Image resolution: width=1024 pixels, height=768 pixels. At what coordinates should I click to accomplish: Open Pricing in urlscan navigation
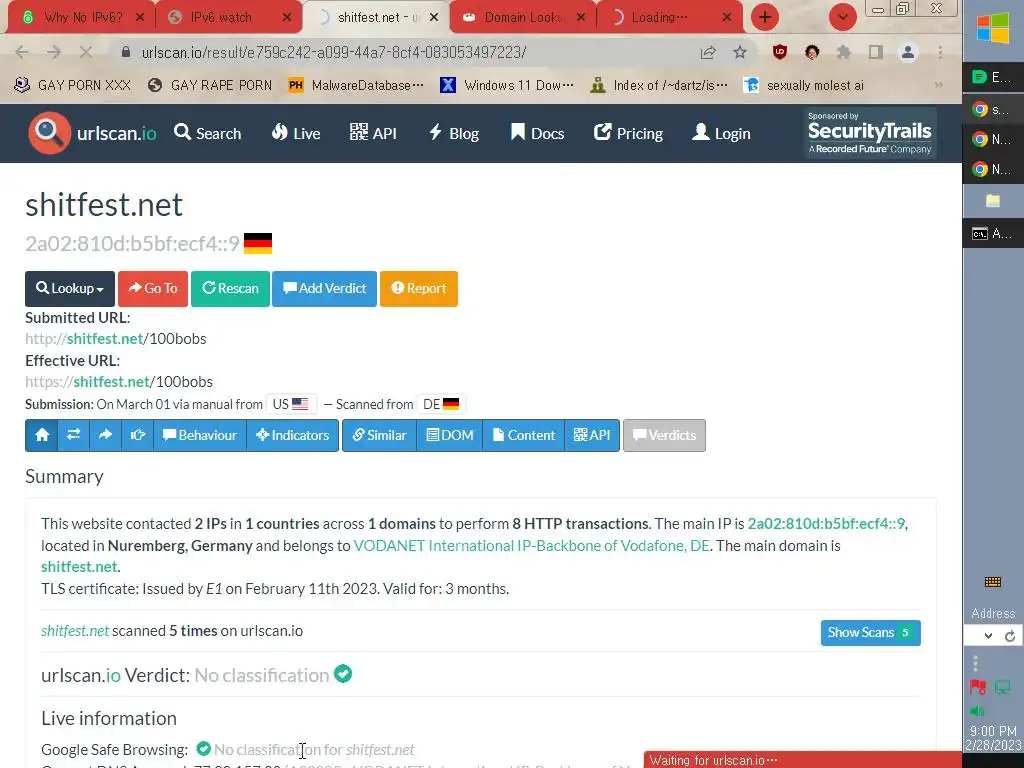pyautogui.click(x=628, y=133)
